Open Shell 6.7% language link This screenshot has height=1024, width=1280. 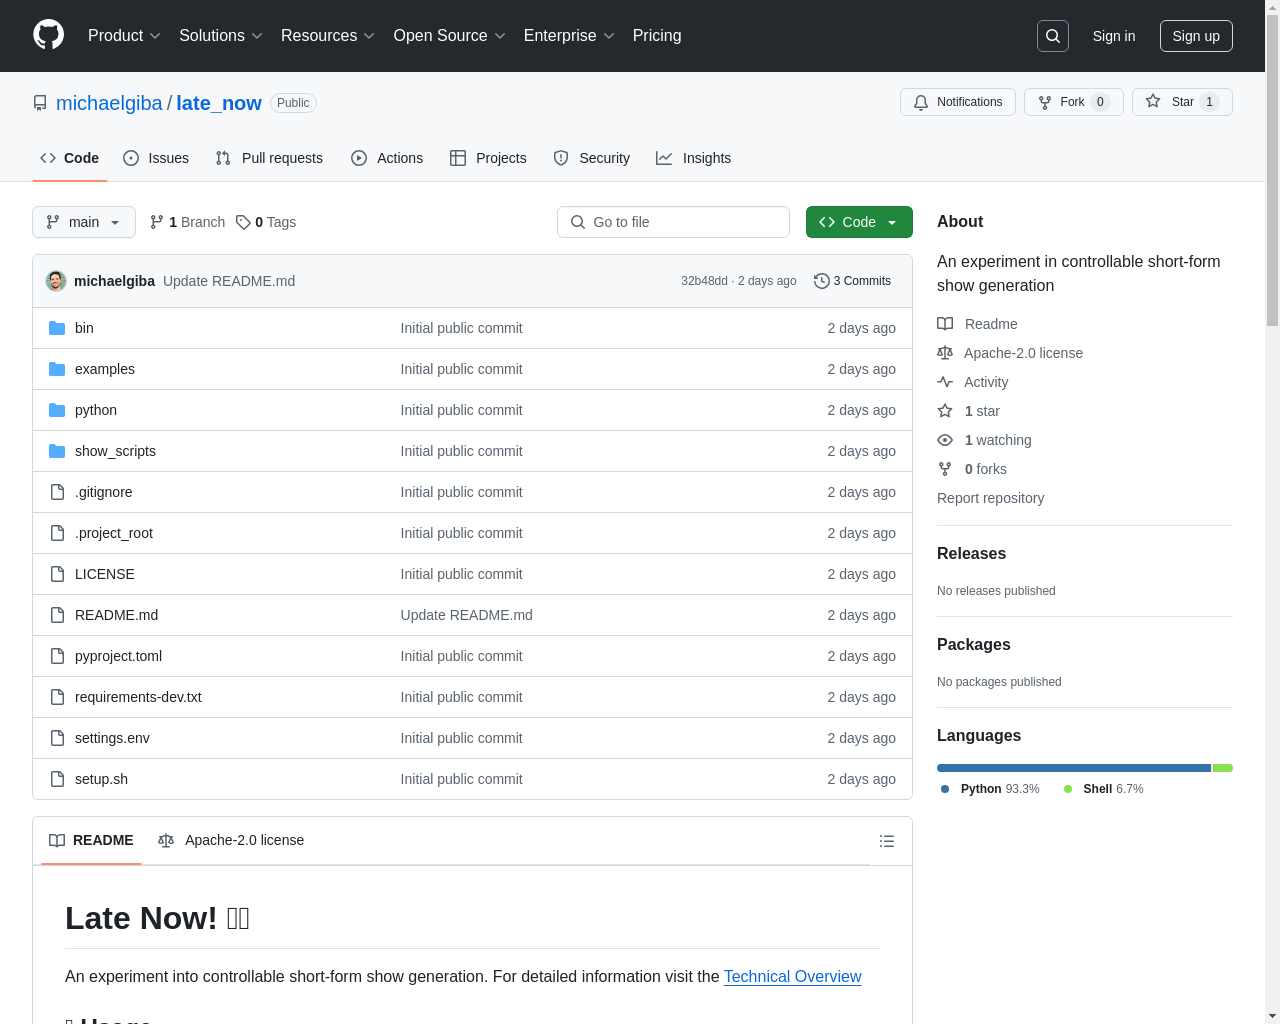(x=1103, y=789)
